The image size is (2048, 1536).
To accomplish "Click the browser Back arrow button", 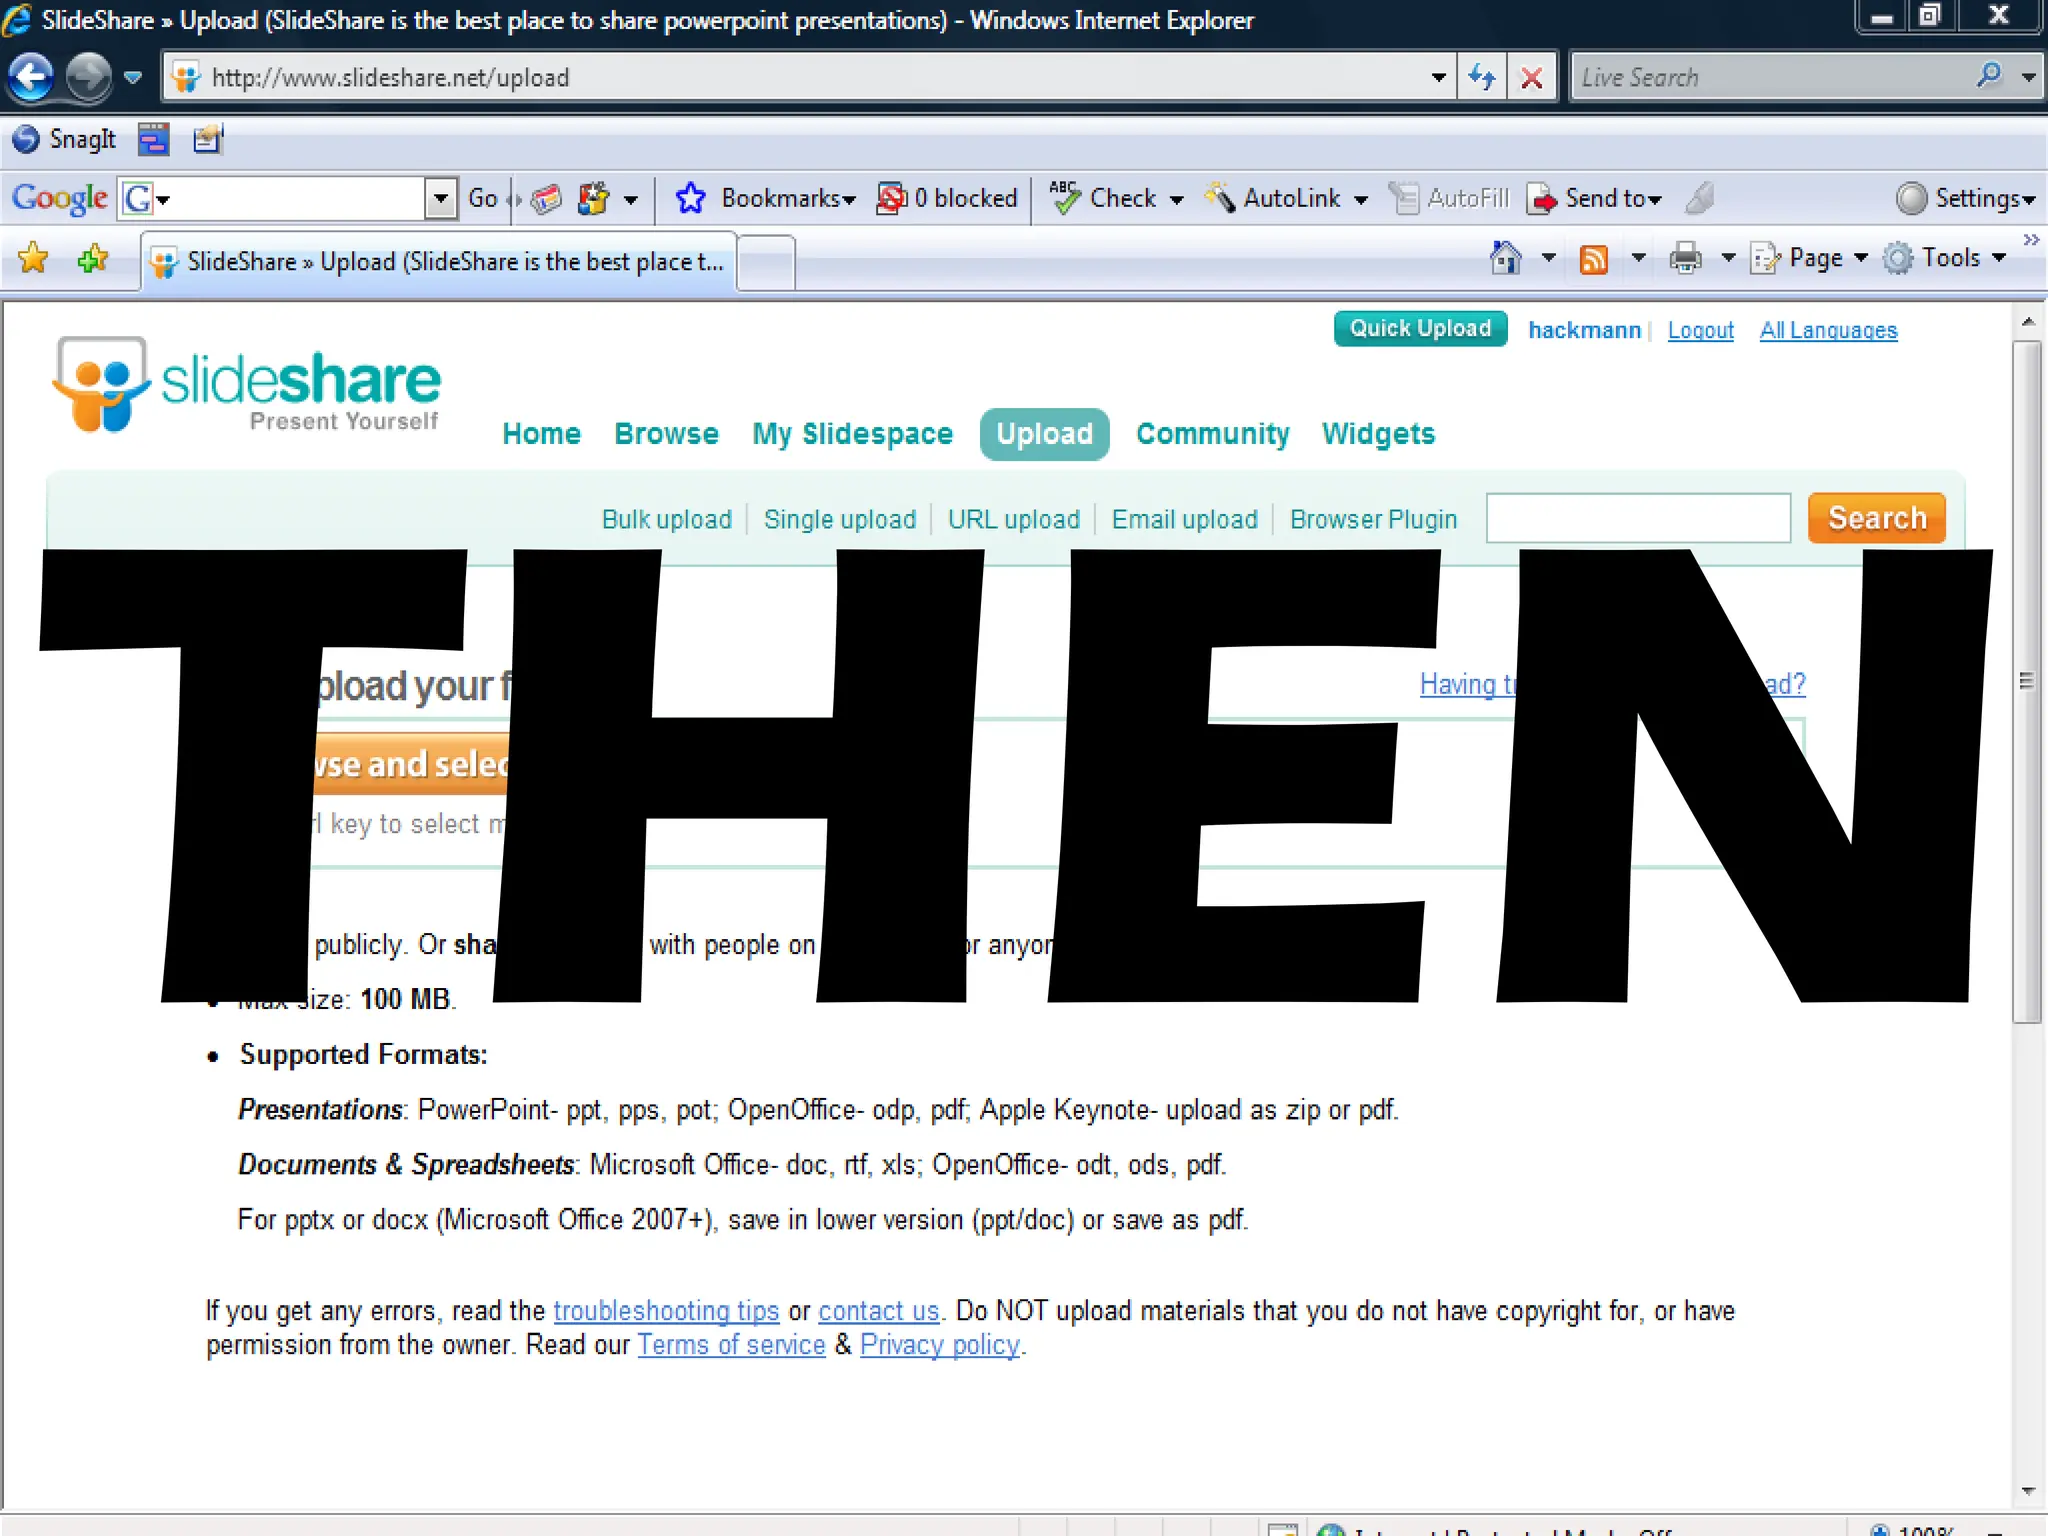I will 32,77.
